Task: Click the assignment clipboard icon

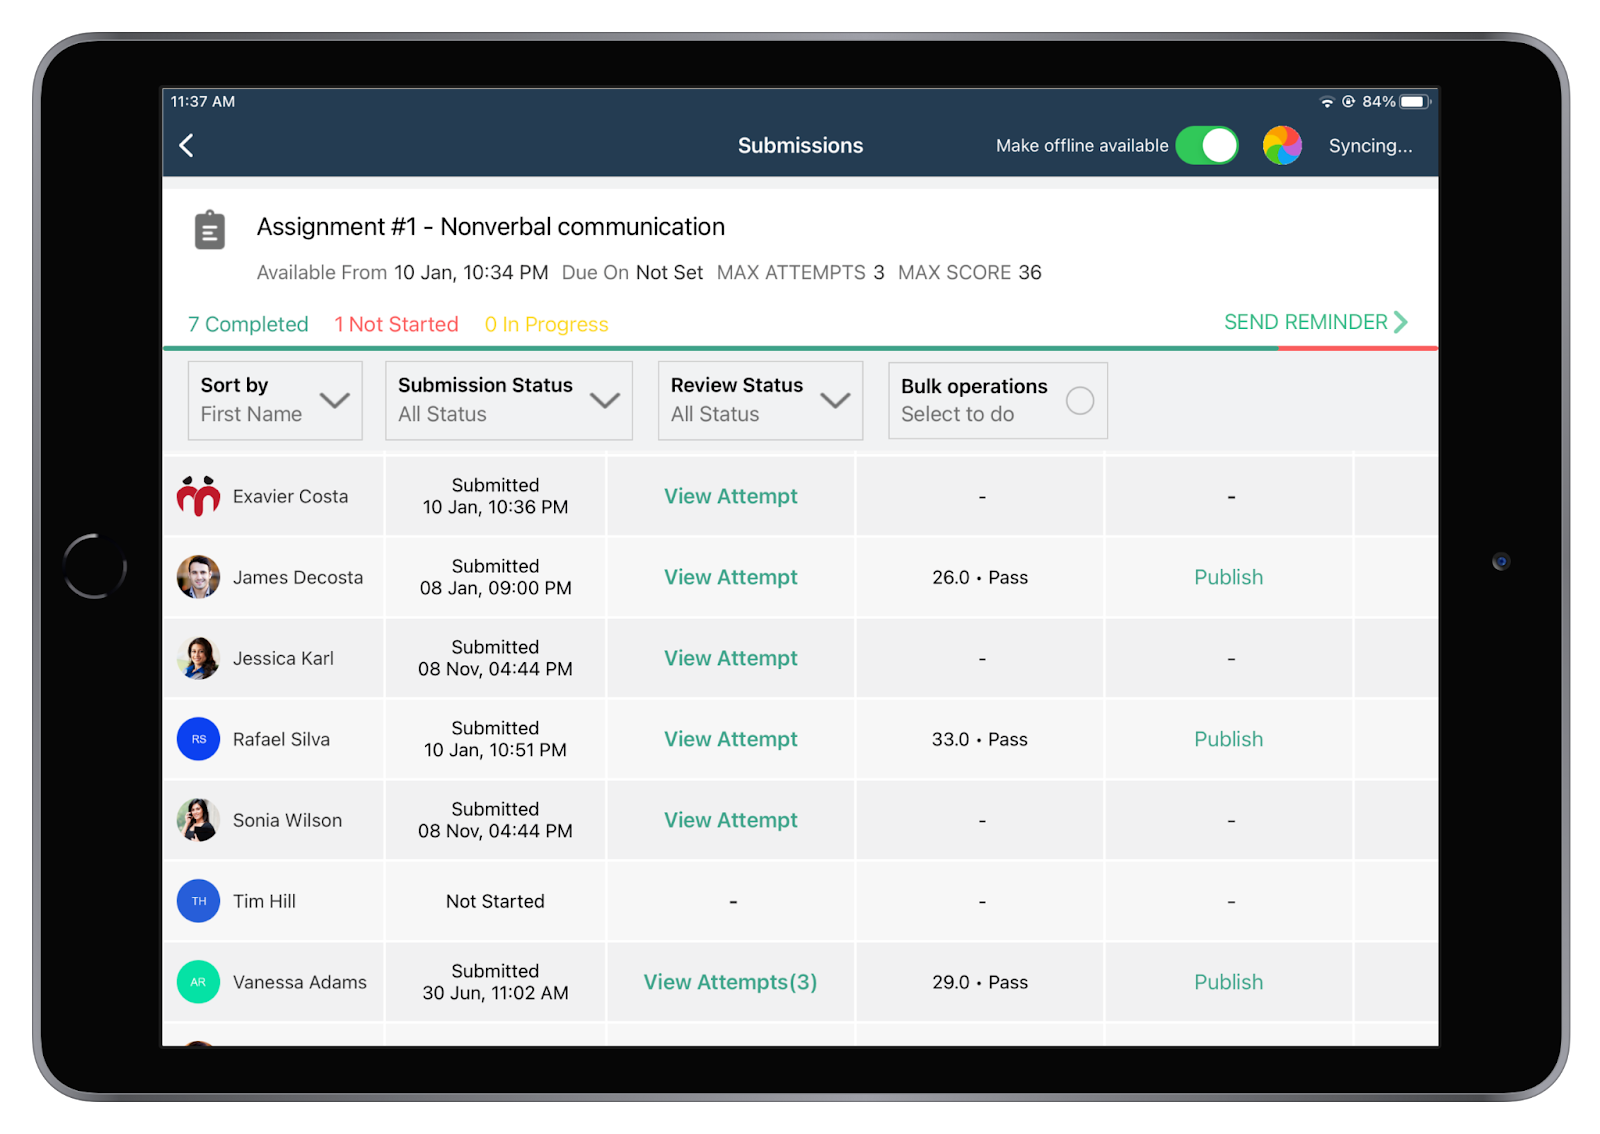Action: pos(209,230)
